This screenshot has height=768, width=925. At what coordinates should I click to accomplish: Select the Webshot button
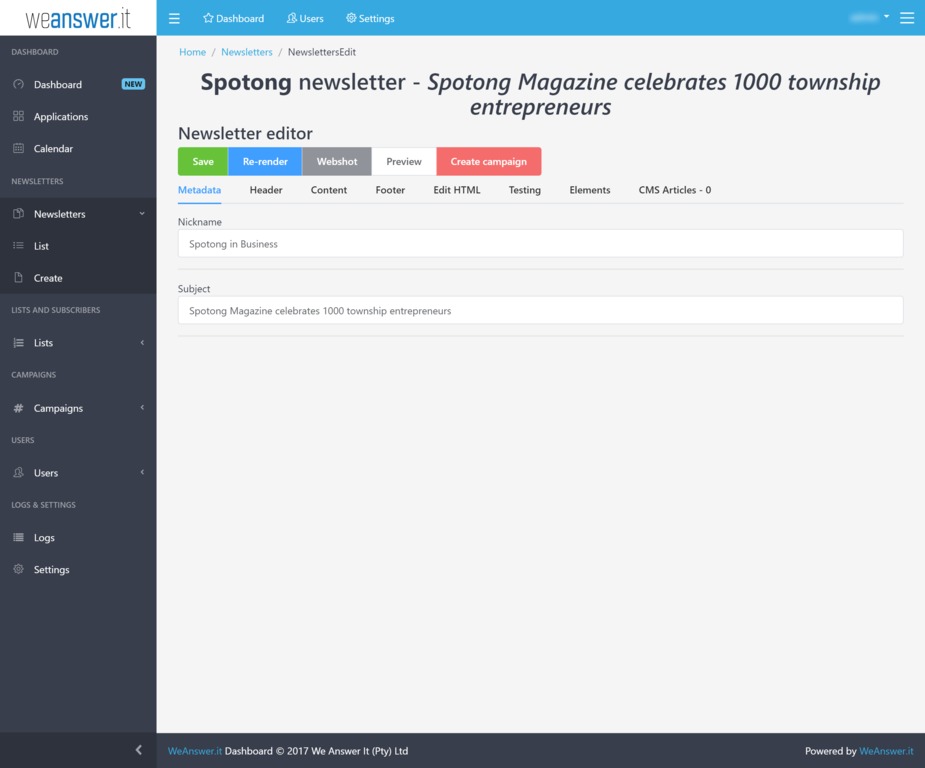tap(336, 162)
